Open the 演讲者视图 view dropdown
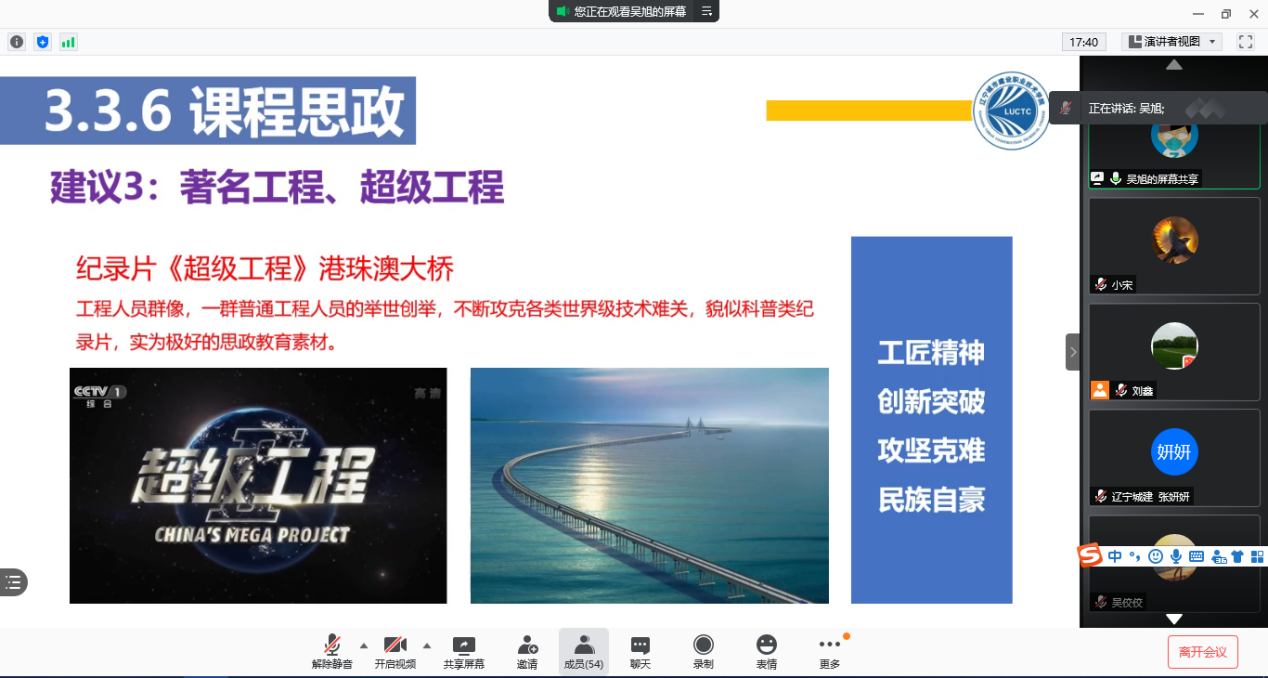1268x678 pixels. tap(1172, 42)
